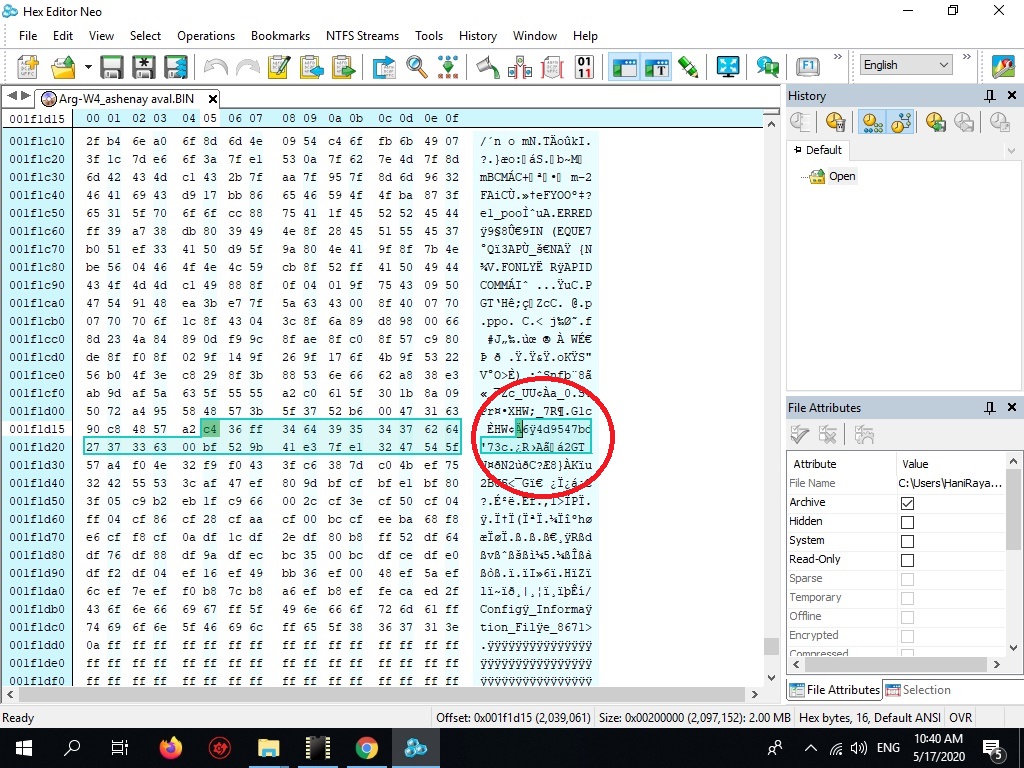
Task: Check the Encrypted attribute checkbox
Action: pos(907,635)
